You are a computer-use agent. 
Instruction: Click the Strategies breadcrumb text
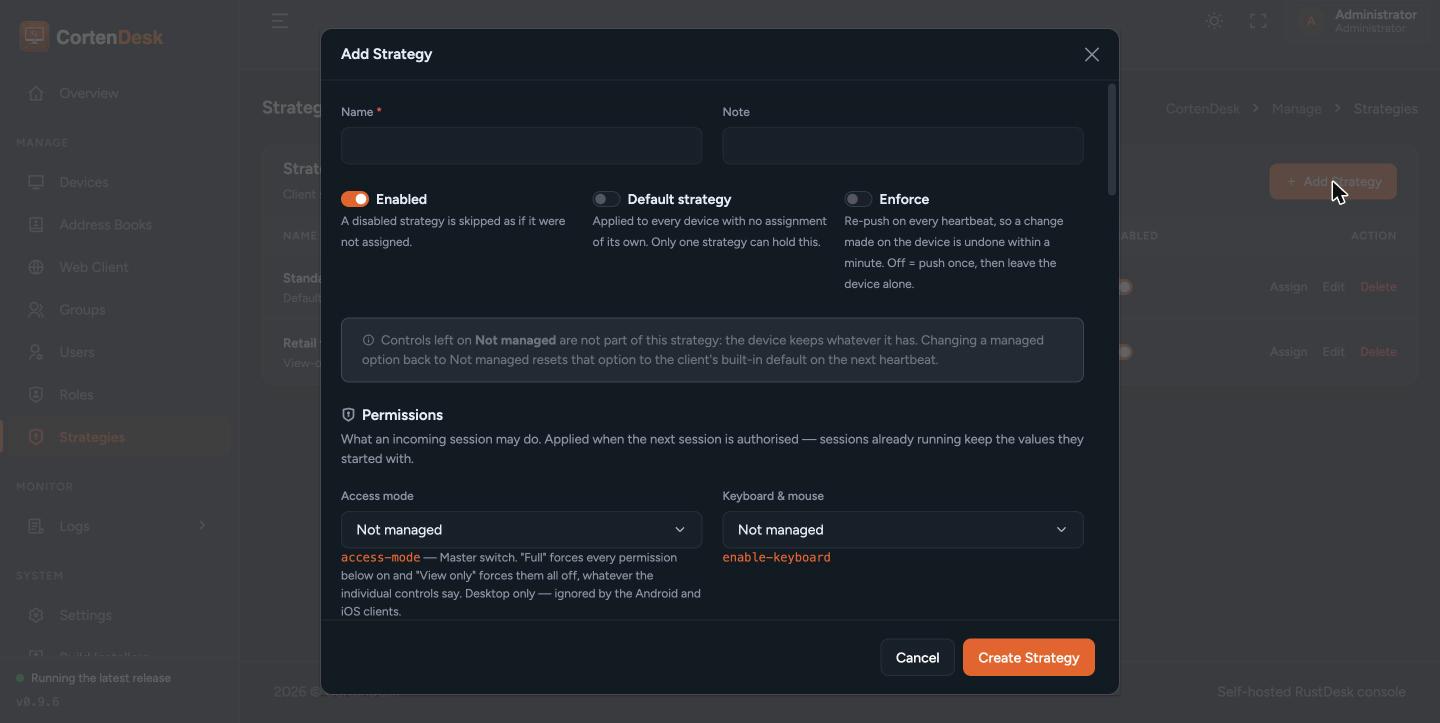point(1385,108)
